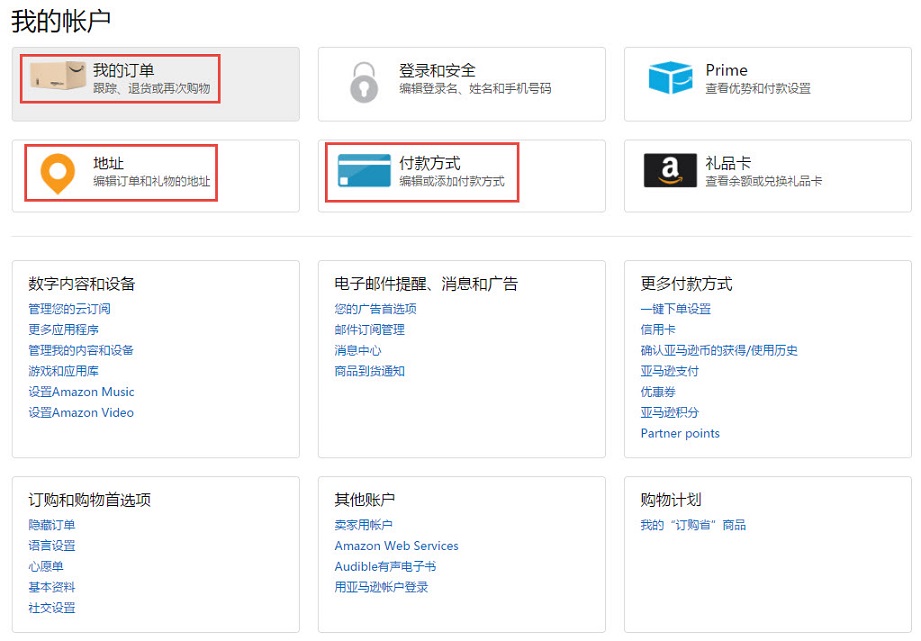Screen dimensions: 921x641
Task: Click 其他账户 section heading
Action: pyautogui.click(x=364, y=500)
